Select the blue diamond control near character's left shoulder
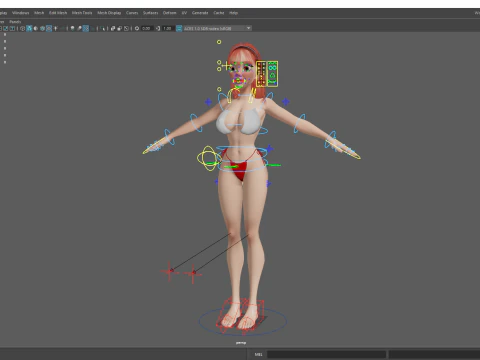Screen dimensions: 480x360 pyautogui.click(x=286, y=101)
